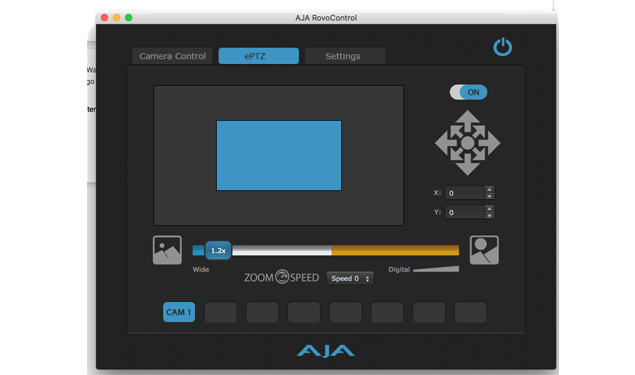The width and height of the screenshot is (635, 375).
Task: Click the yellow minimize window button
Action: click(117, 17)
